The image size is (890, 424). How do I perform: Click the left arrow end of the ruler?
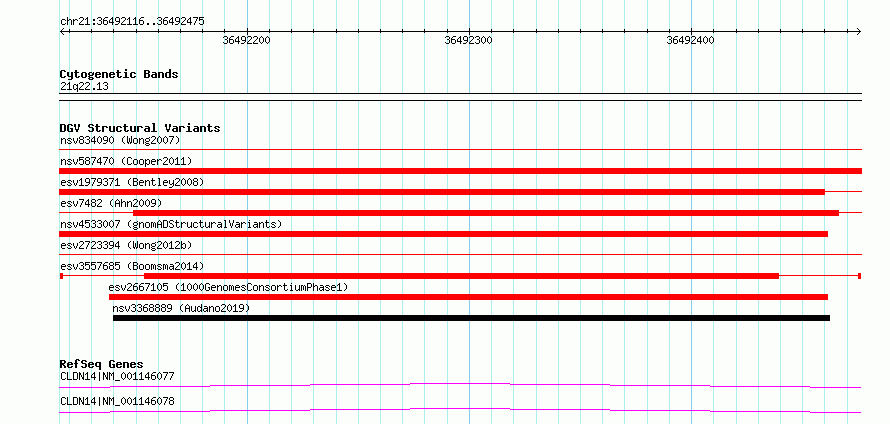point(62,31)
